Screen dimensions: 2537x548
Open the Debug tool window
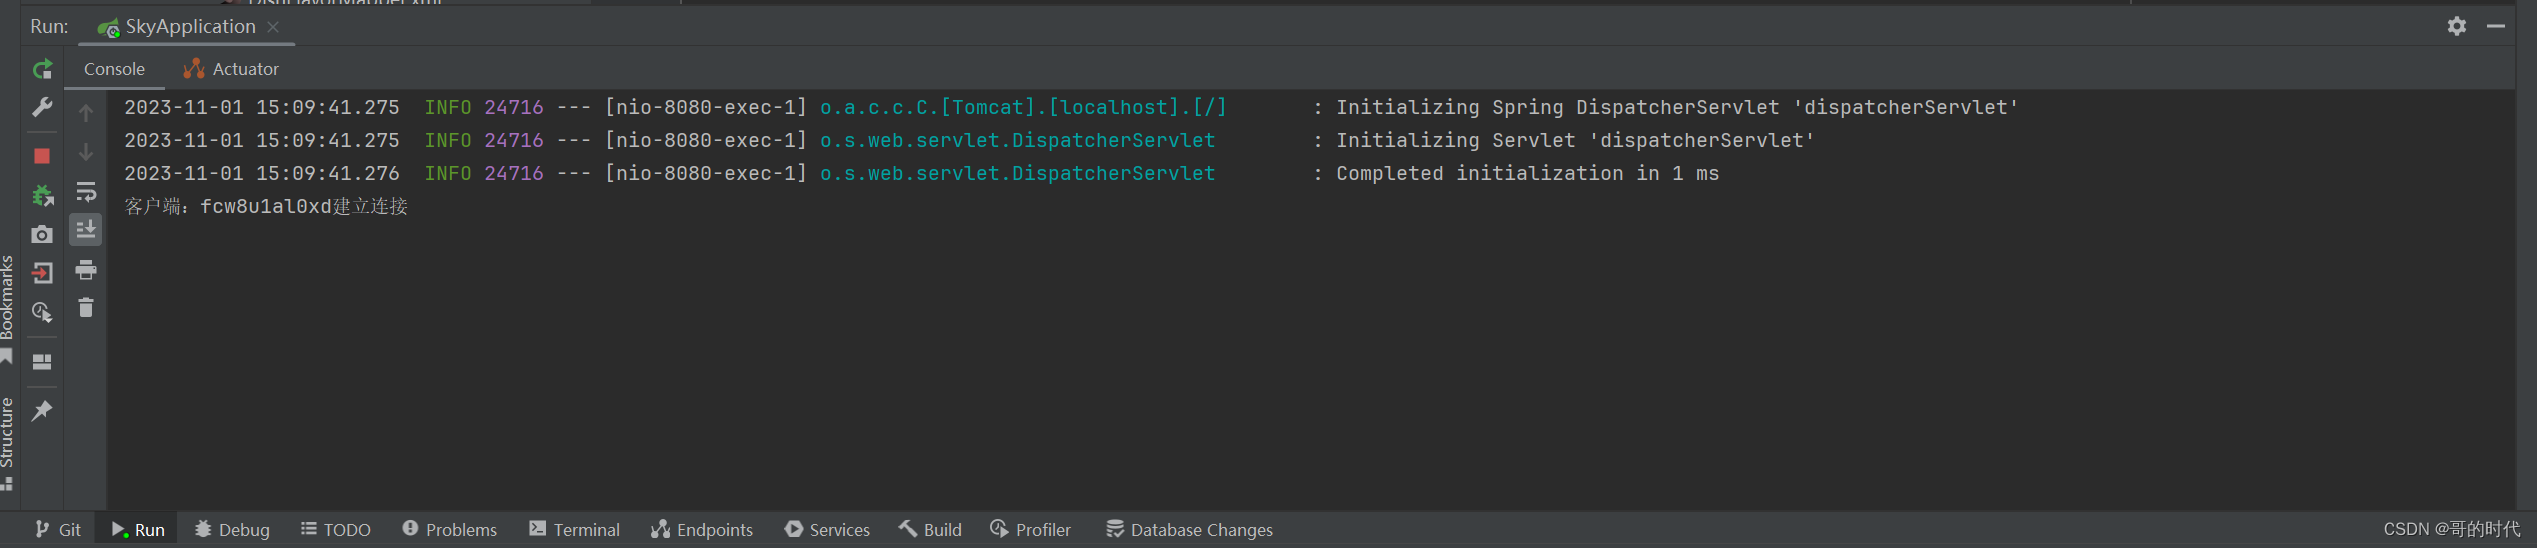pyautogui.click(x=232, y=530)
